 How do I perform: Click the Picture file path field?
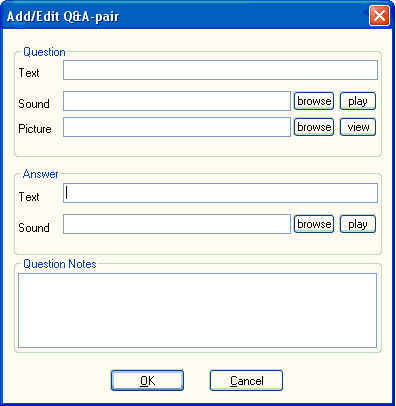tap(177, 127)
